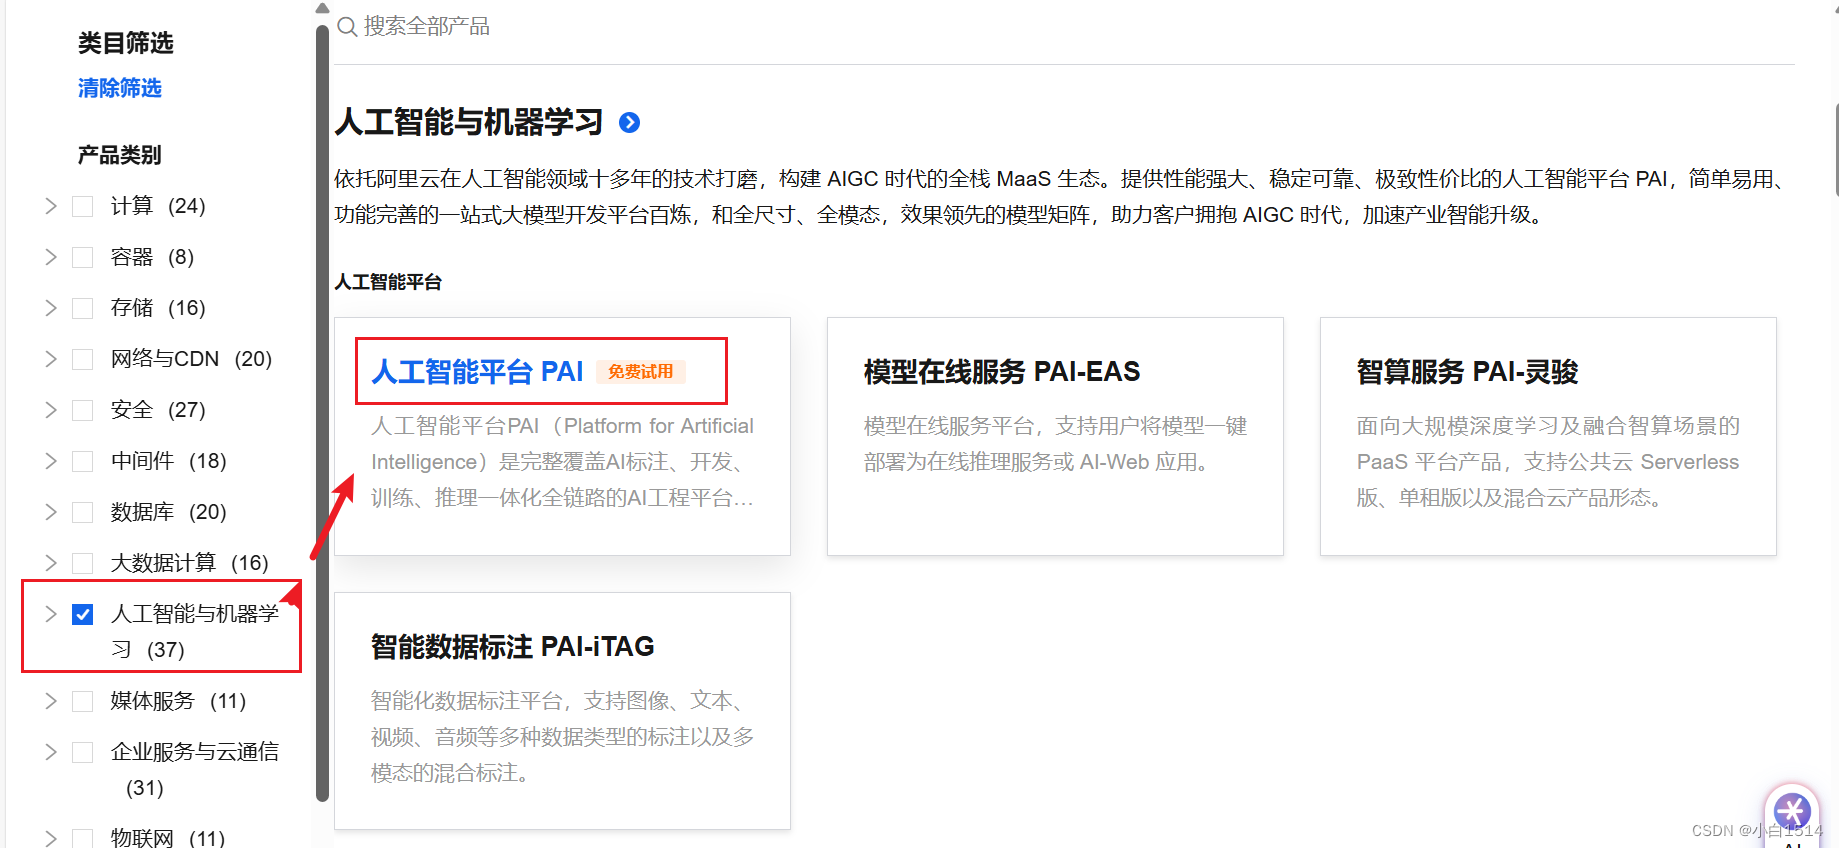Screen dimensions: 1839x848
Task: Check the 容器 (8) checkbox
Action: click(83, 258)
